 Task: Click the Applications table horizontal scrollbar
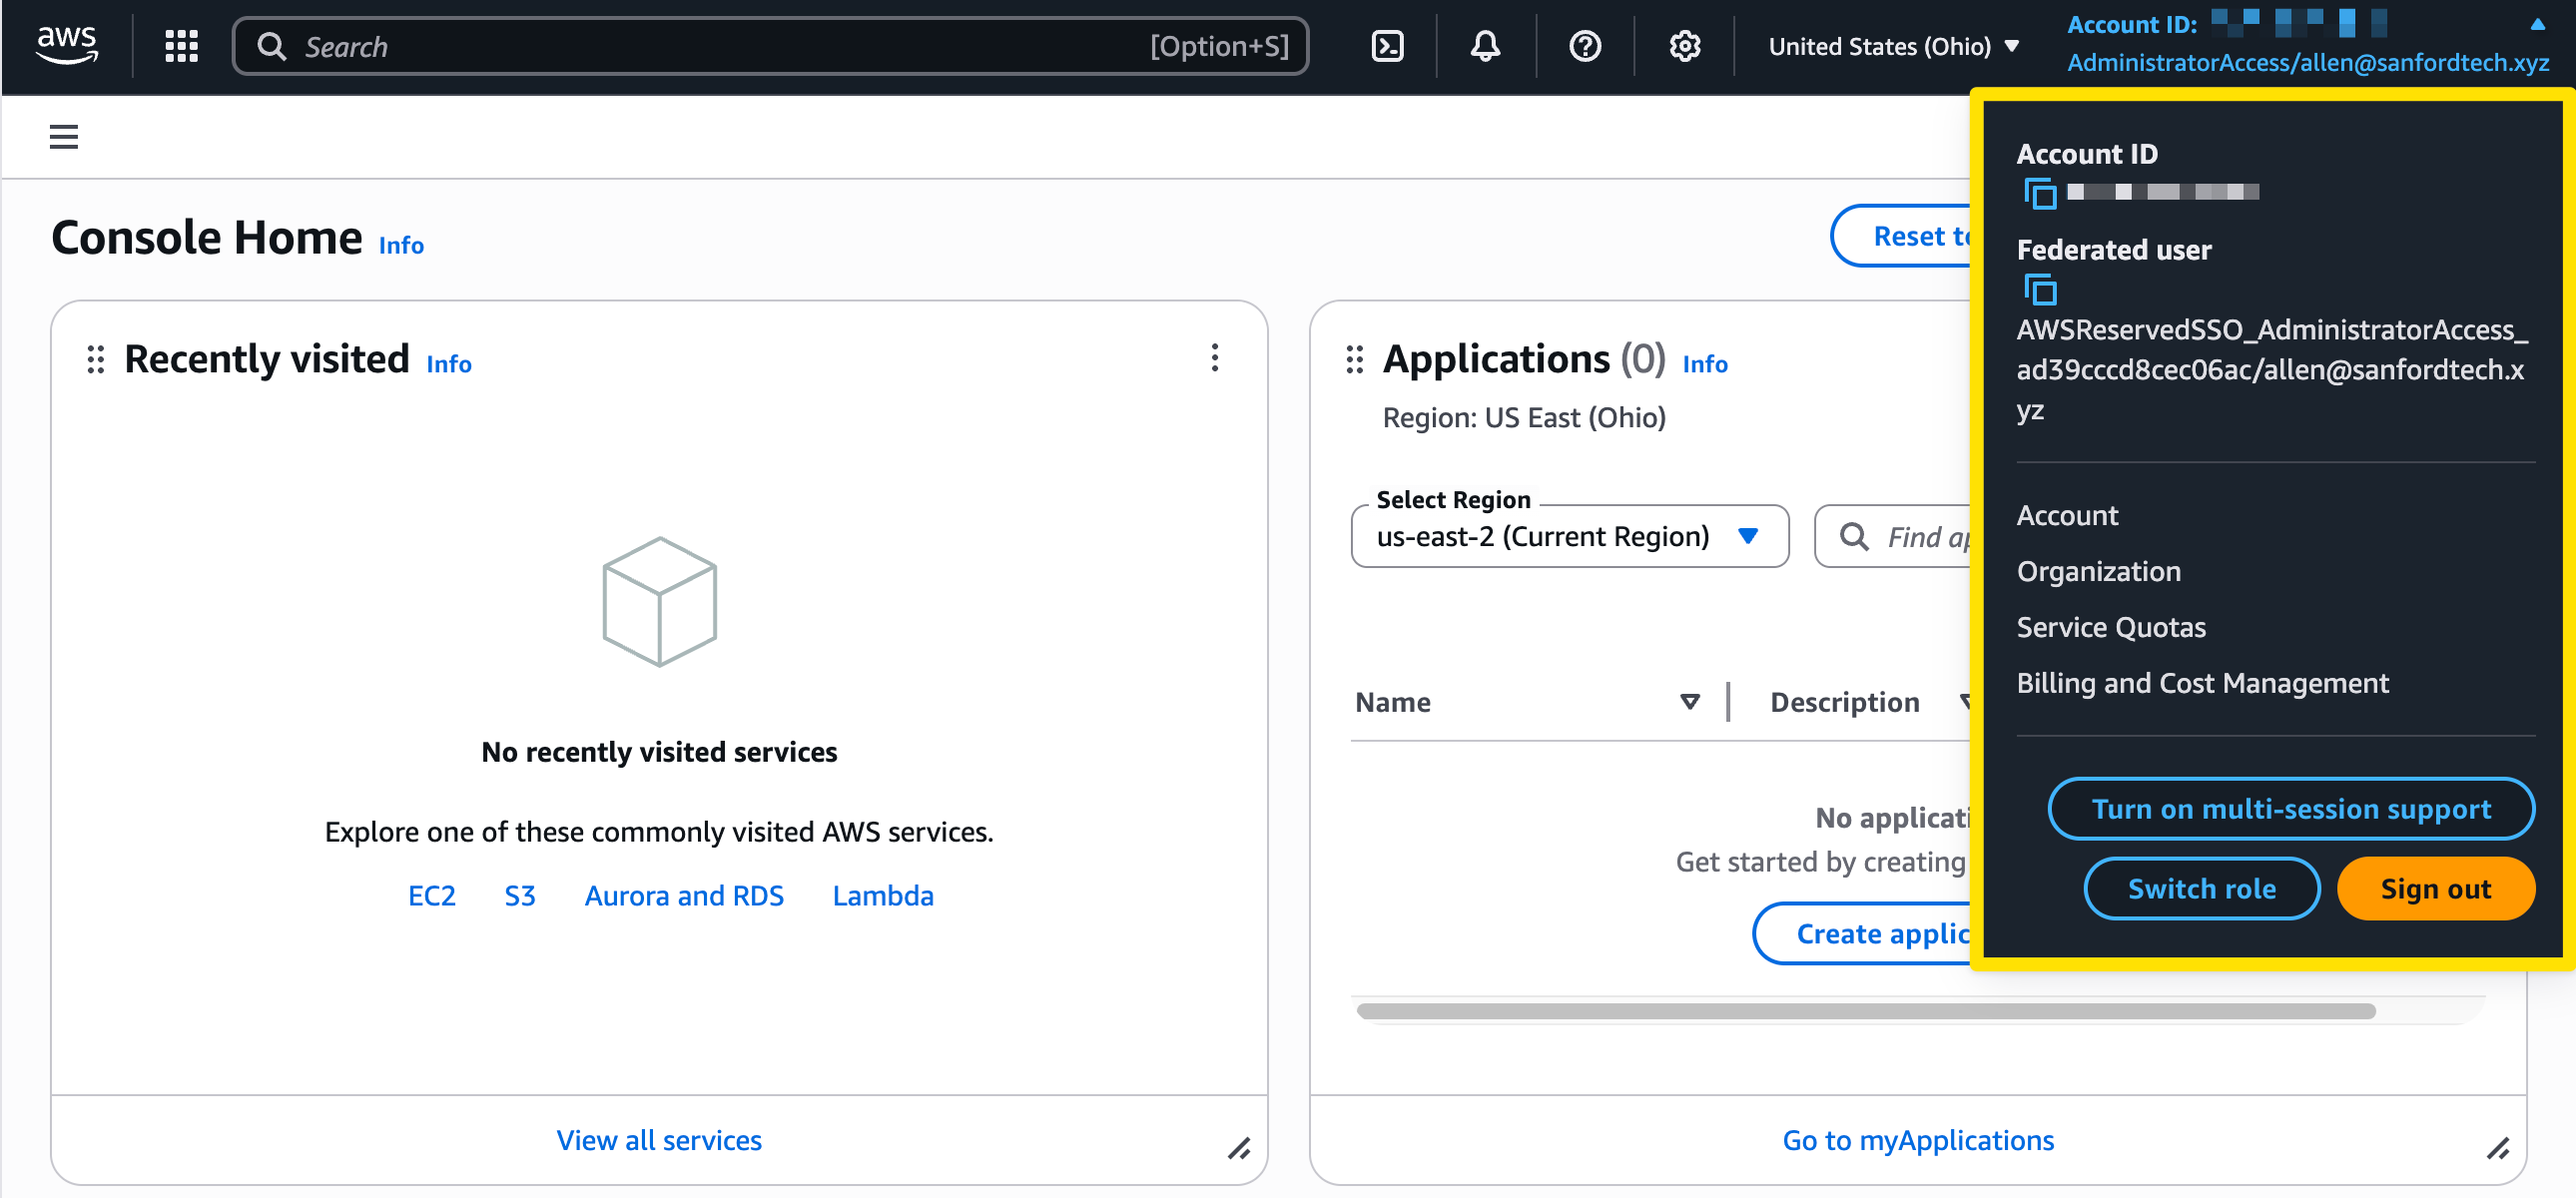1866,1011
